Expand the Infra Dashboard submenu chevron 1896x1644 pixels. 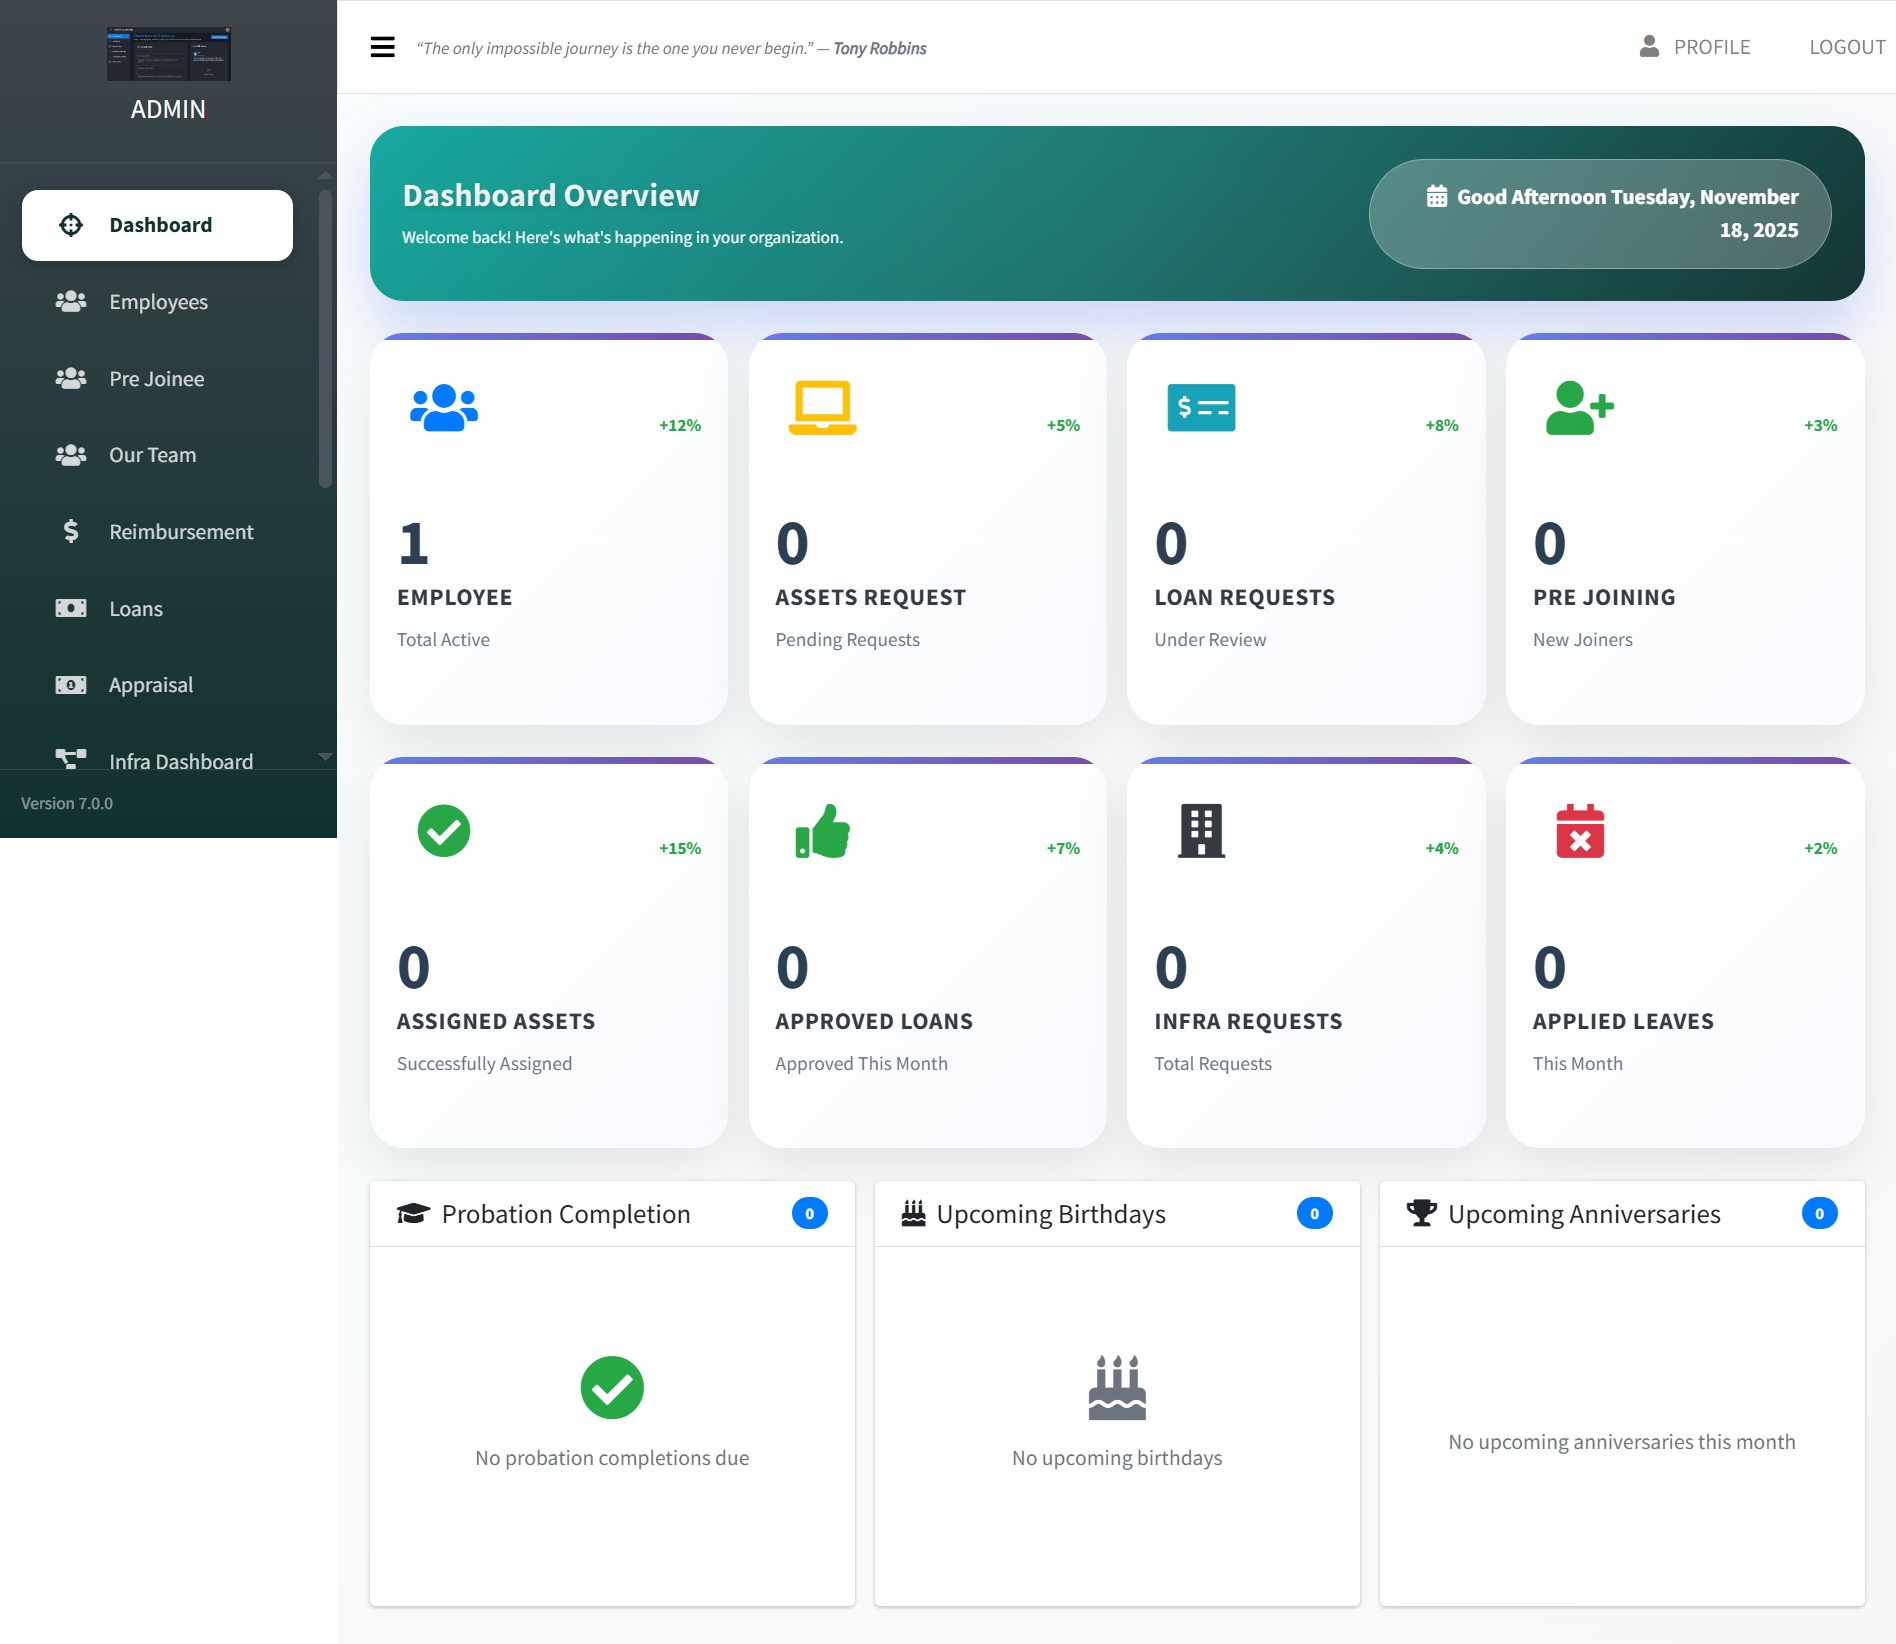324,758
